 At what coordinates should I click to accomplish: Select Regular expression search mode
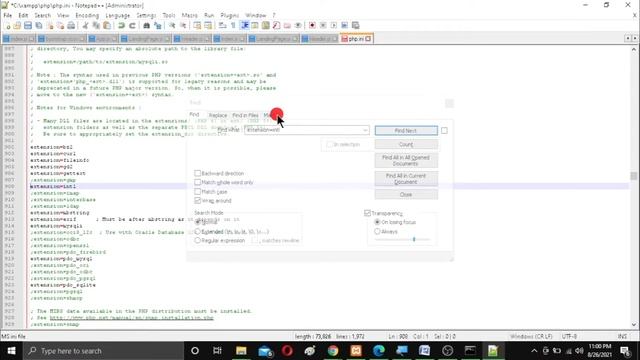pos(198,240)
